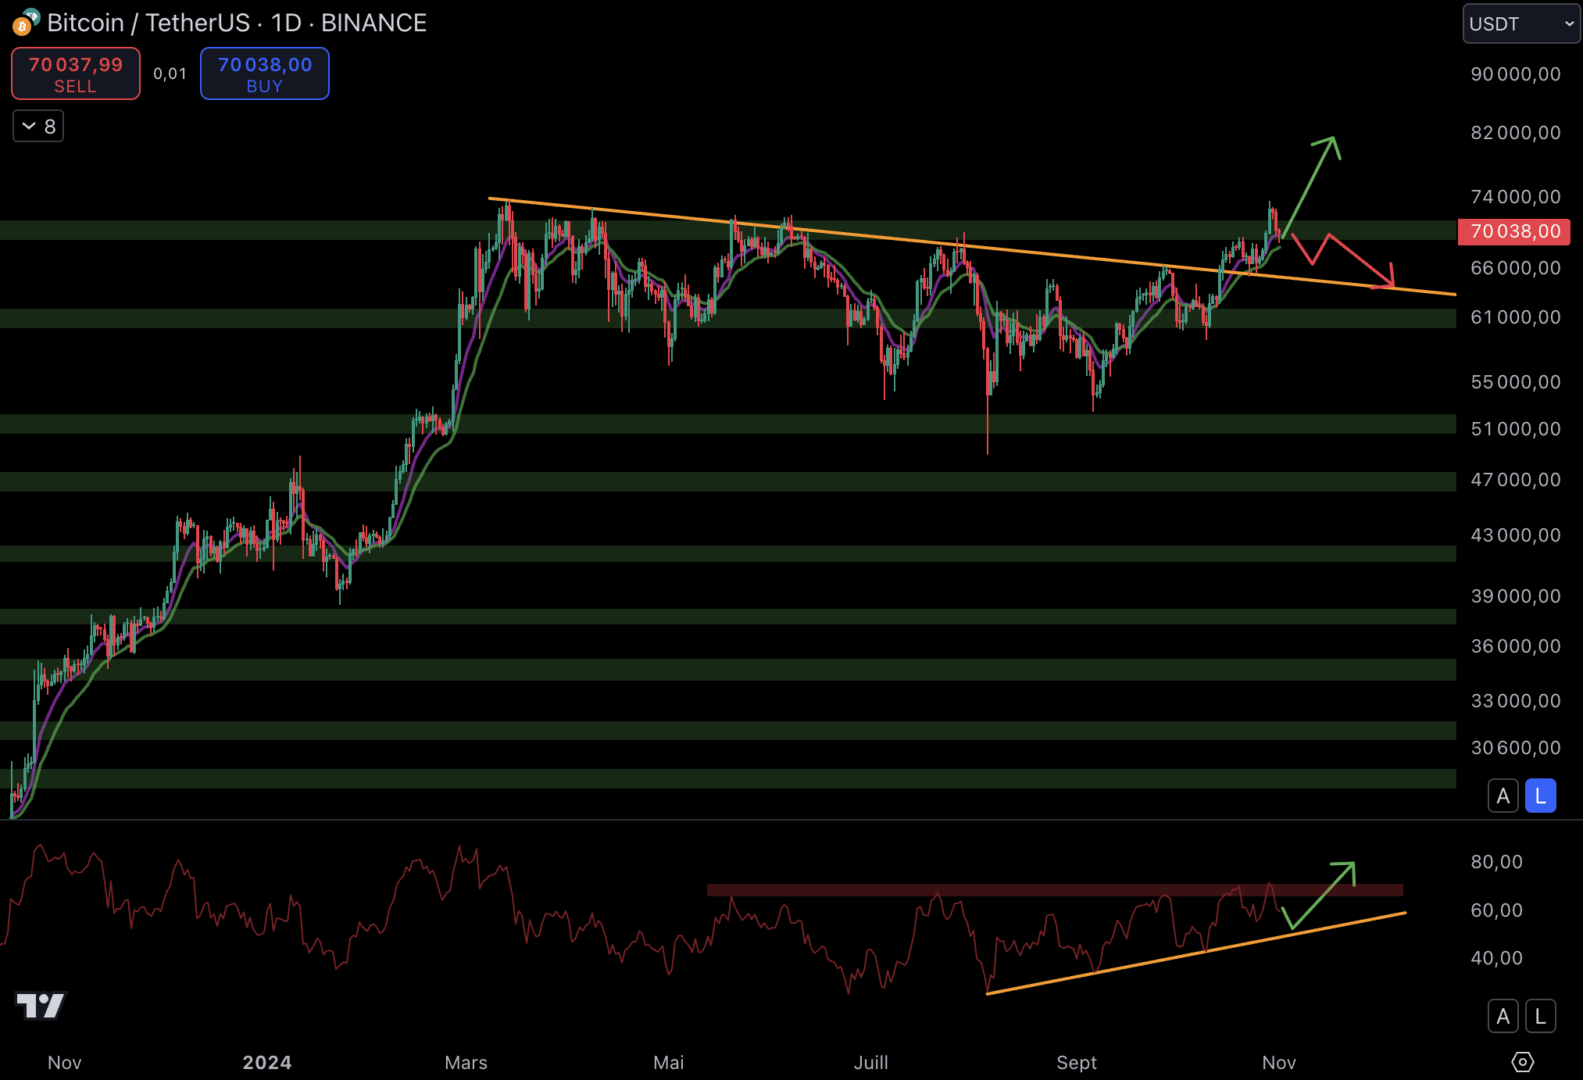Open the USDT currency dropdown
Viewport: 1583px width, 1080px height.
pyautogui.click(x=1520, y=24)
